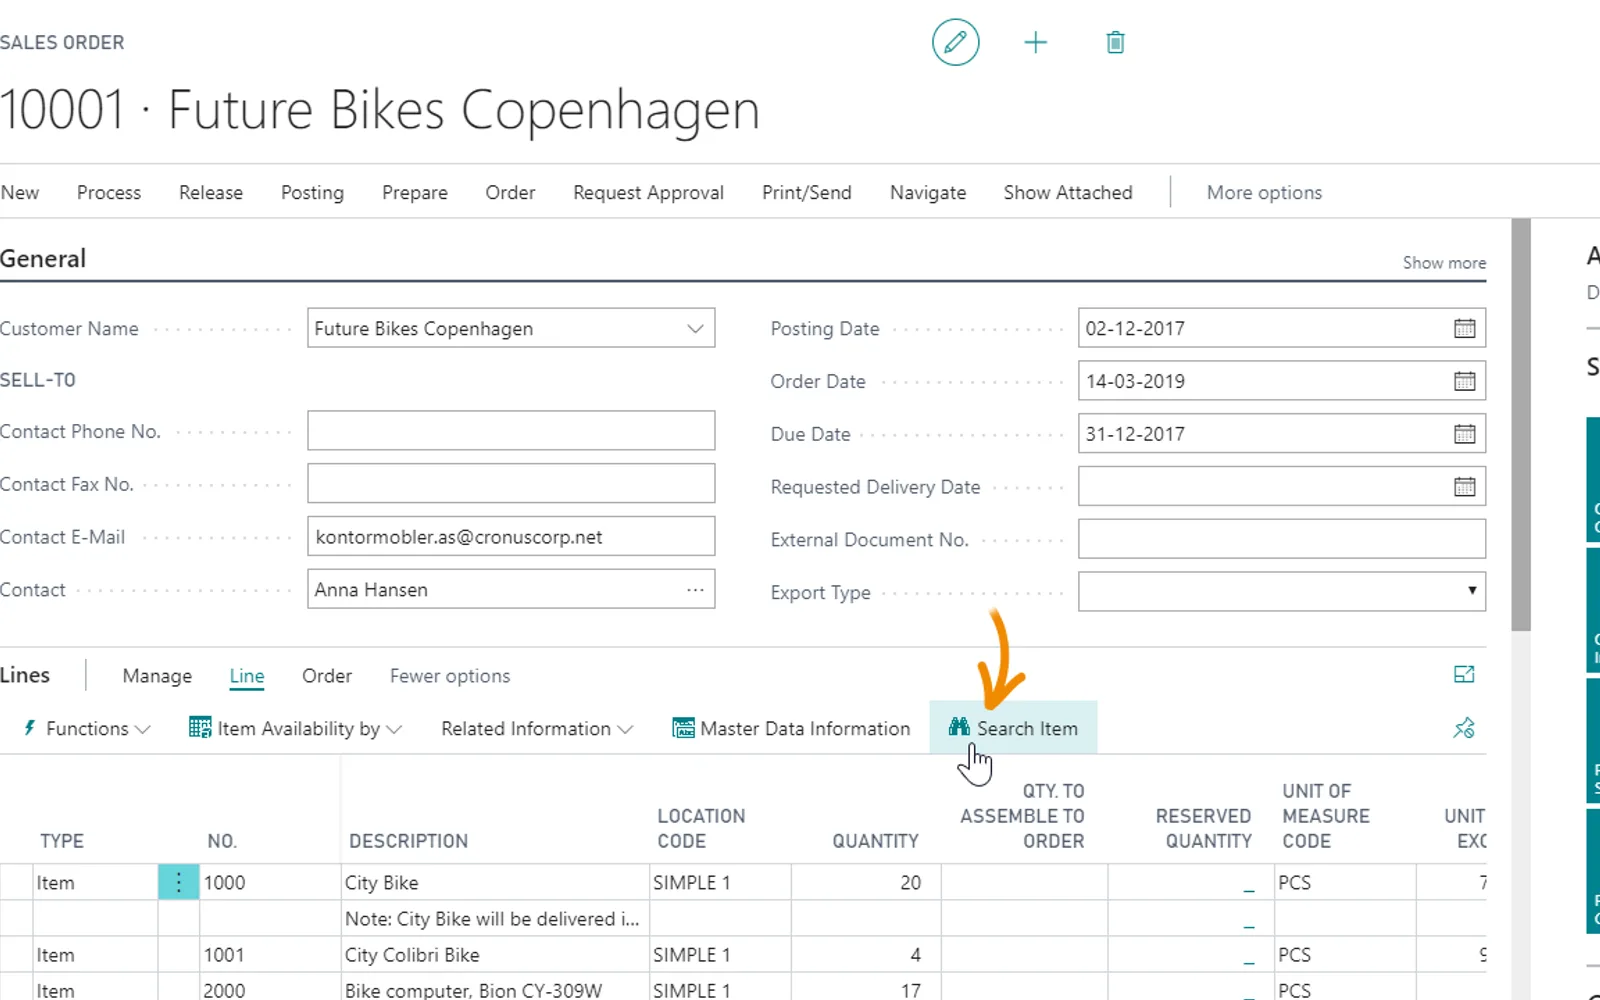Click the trash delete icon
1600x1000 pixels.
click(1115, 42)
